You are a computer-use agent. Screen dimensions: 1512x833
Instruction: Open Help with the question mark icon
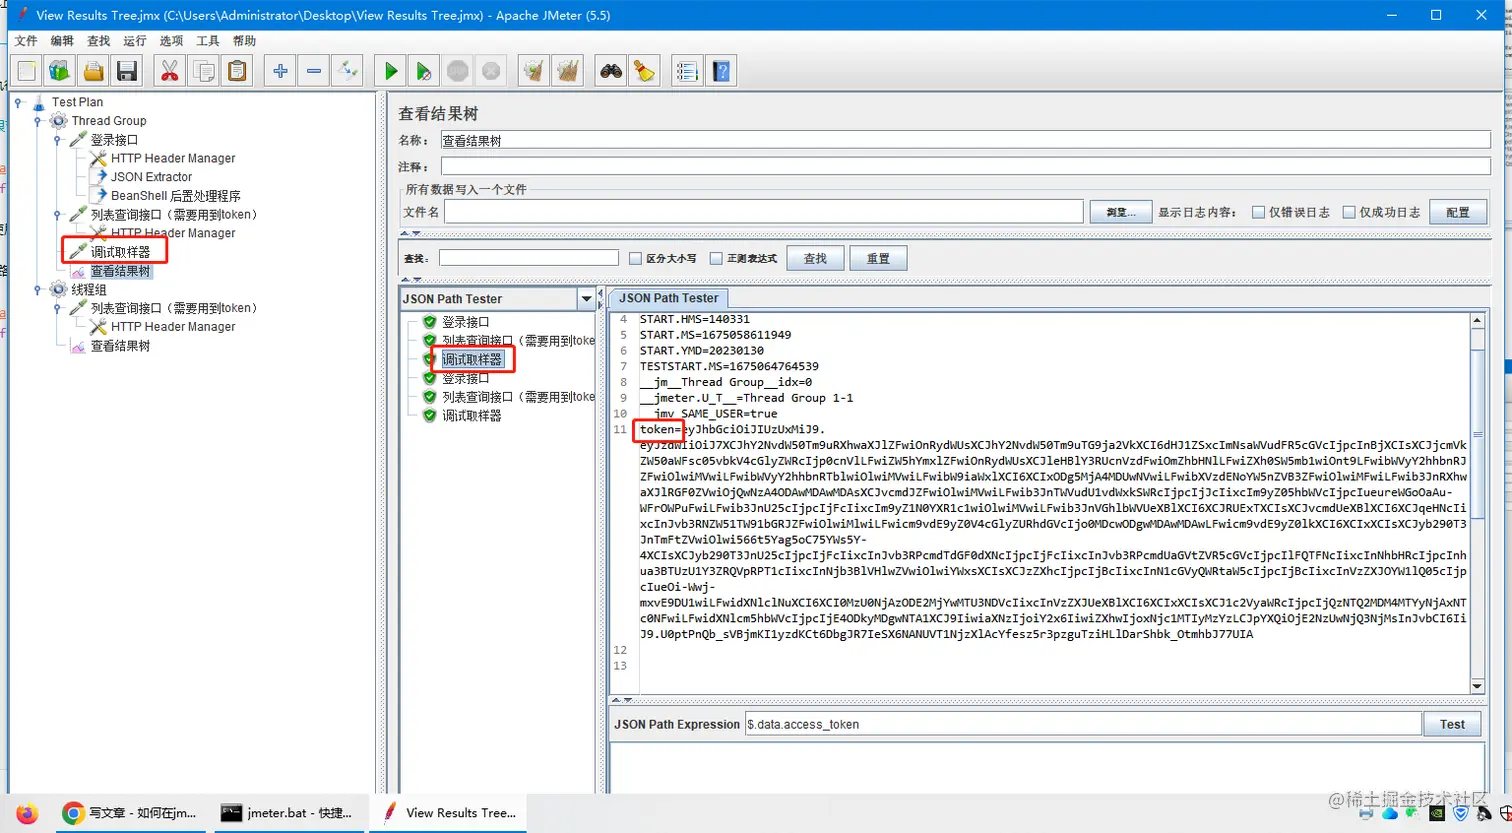click(721, 71)
